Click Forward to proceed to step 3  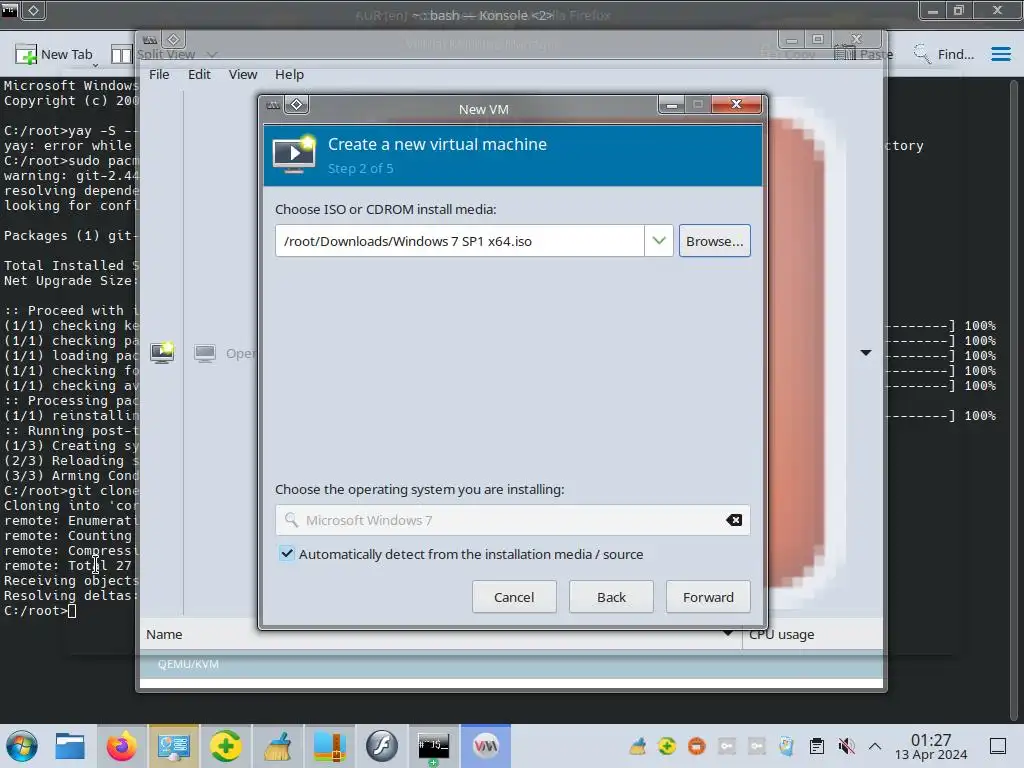point(708,597)
